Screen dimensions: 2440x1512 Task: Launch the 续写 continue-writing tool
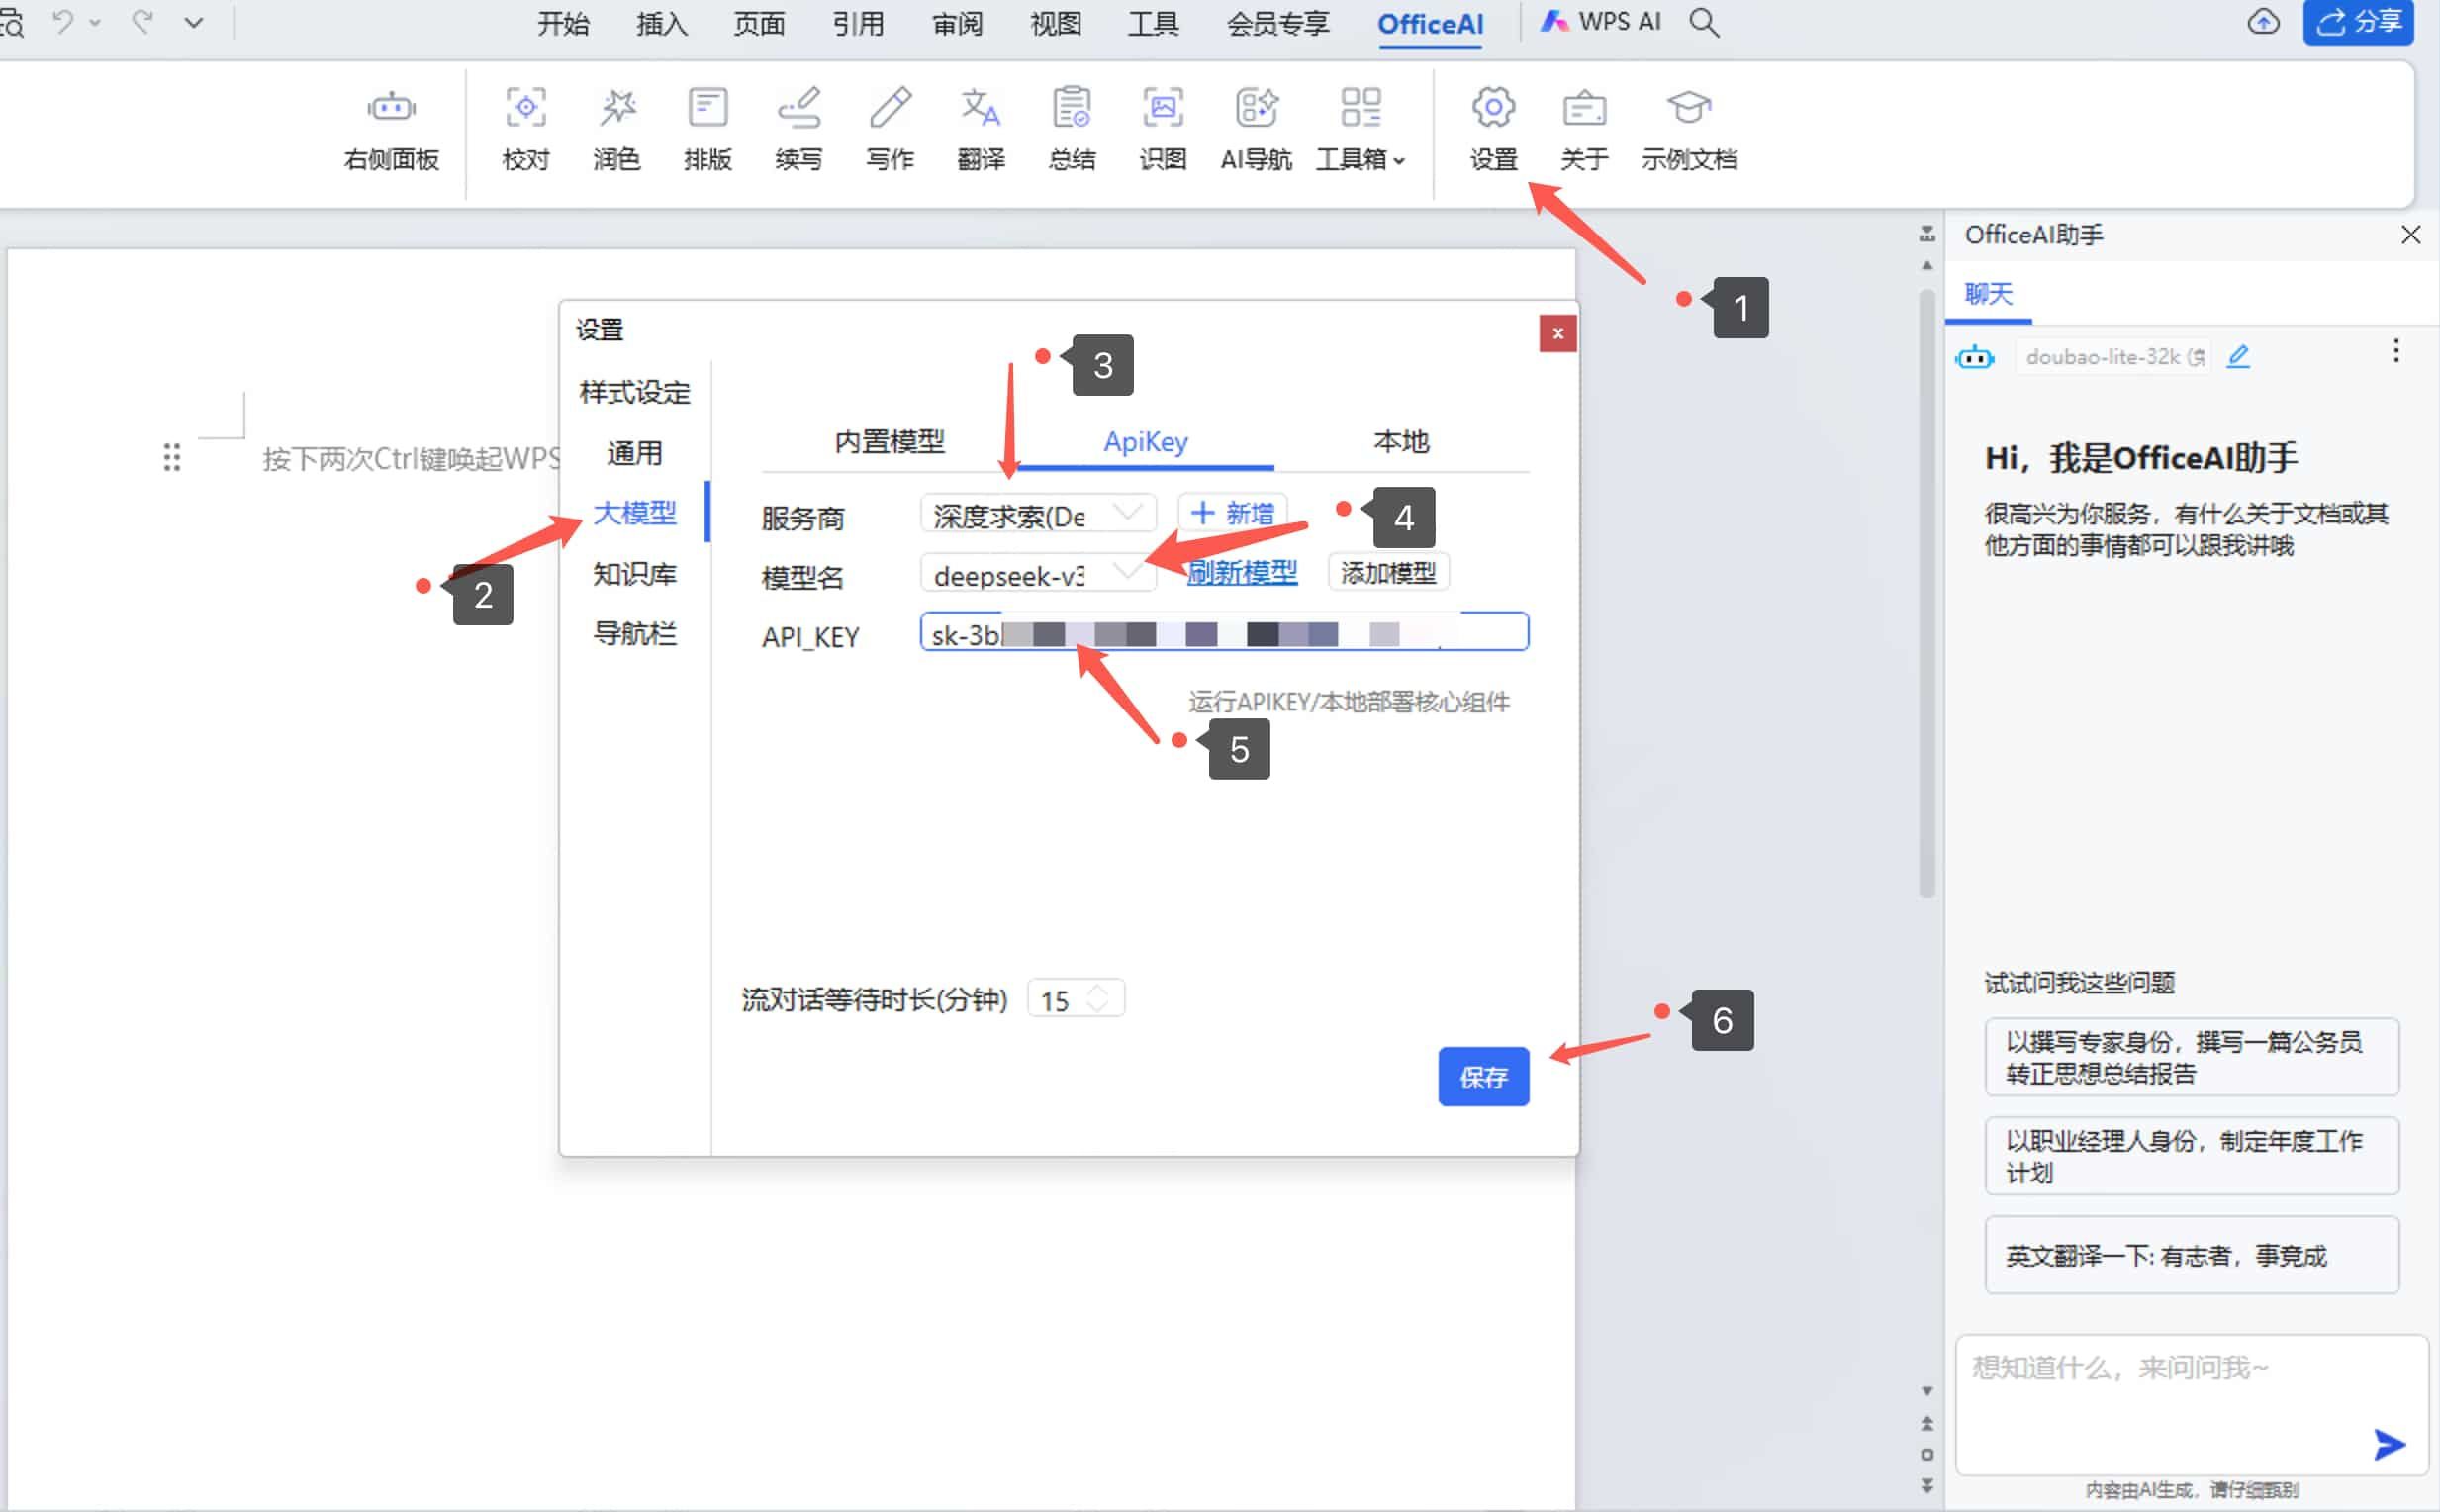coord(798,130)
